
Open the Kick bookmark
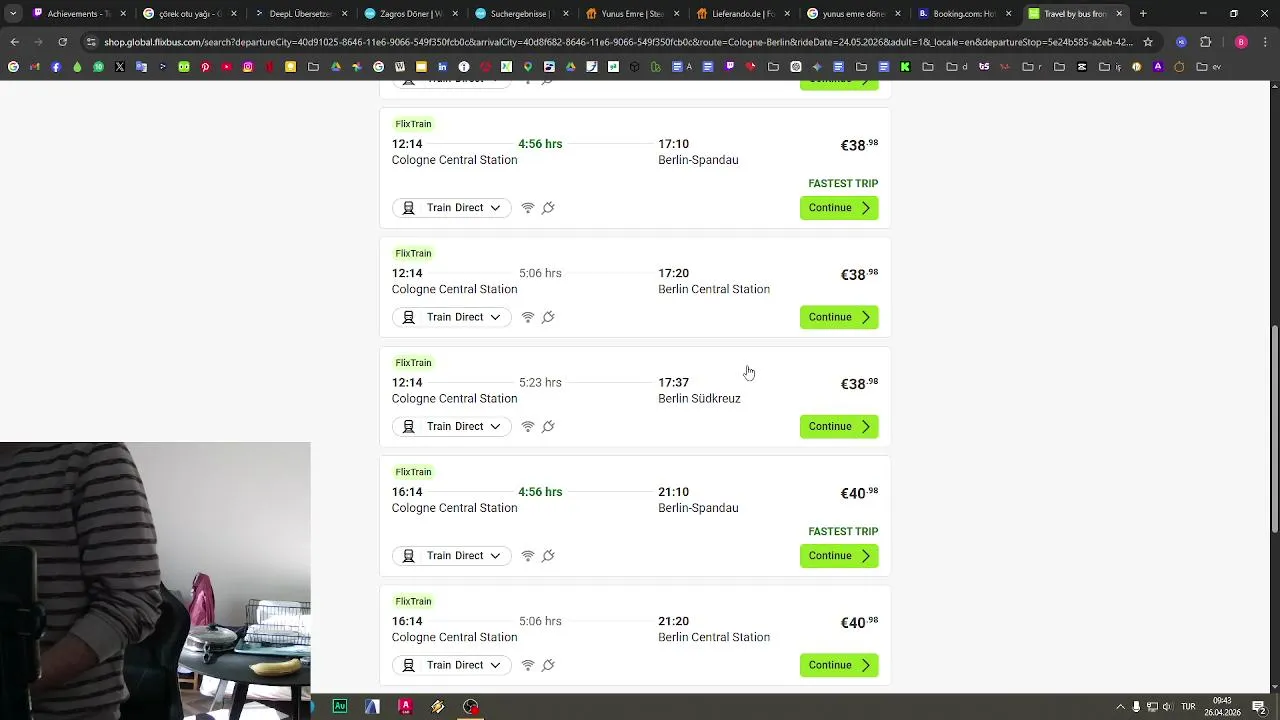click(905, 67)
